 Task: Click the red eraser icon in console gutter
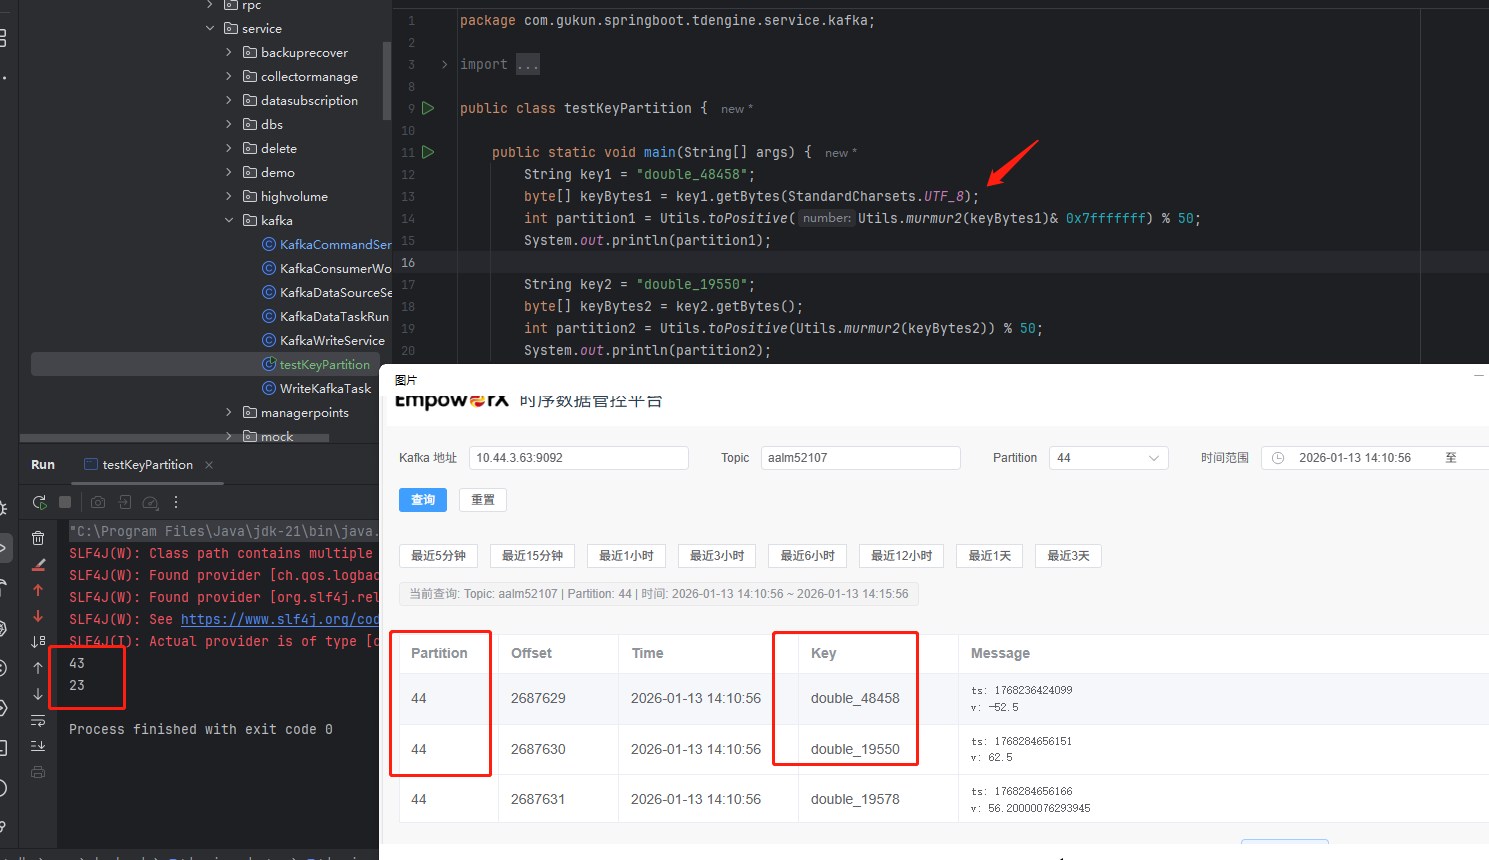[x=38, y=565]
